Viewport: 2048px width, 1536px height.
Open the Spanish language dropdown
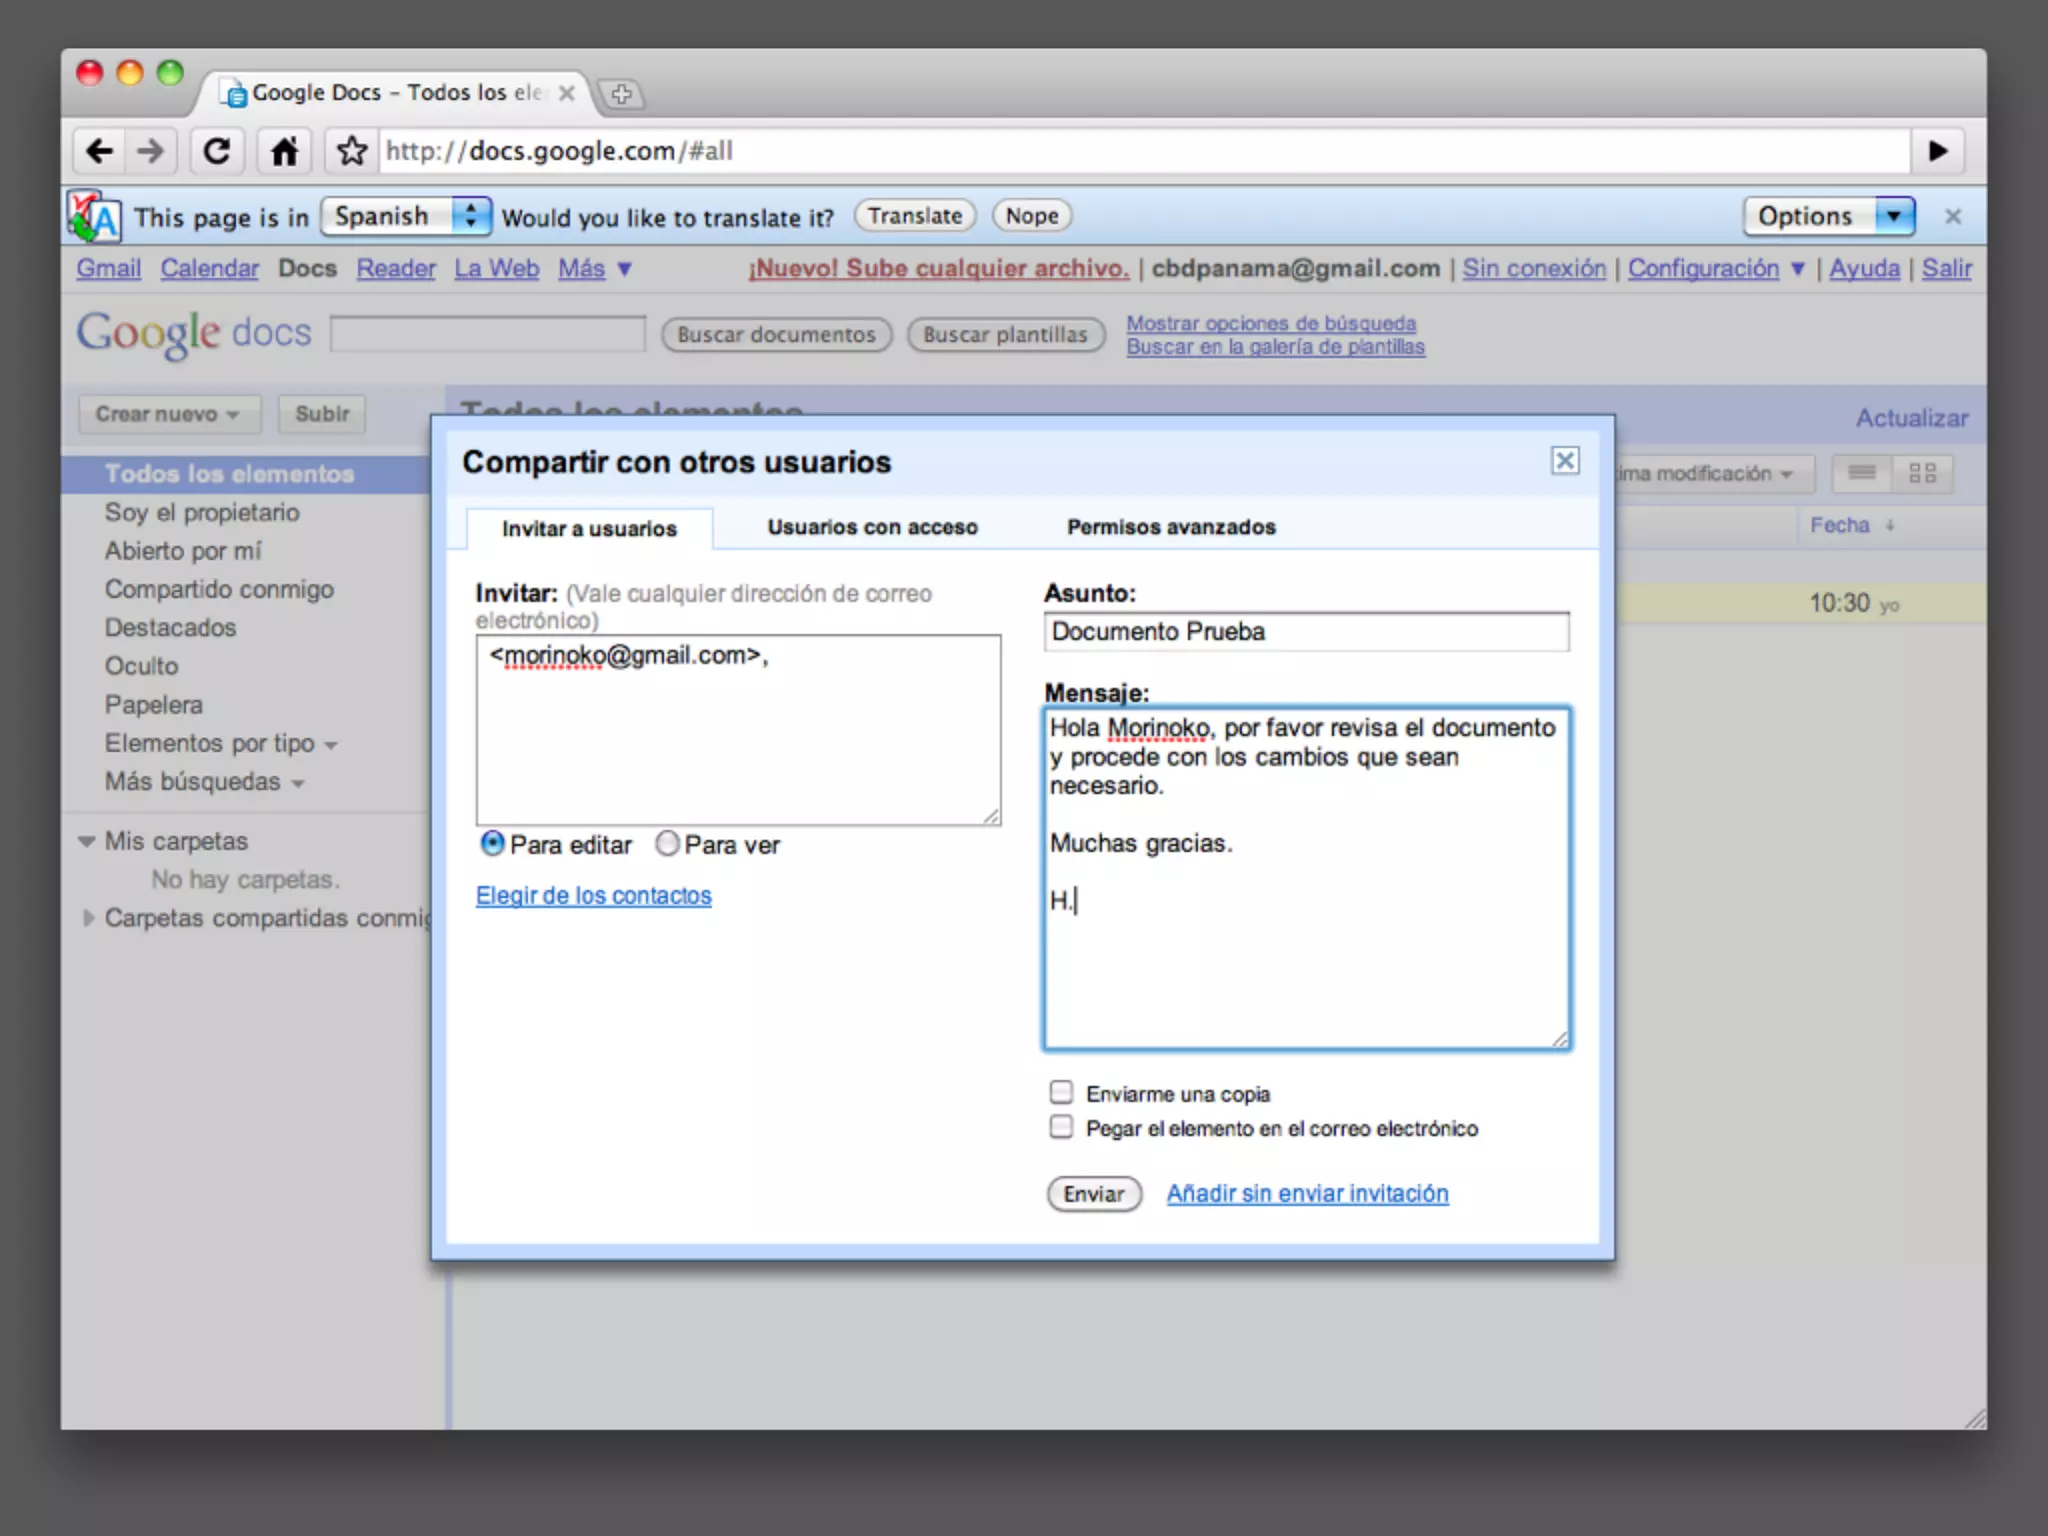(x=405, y=216)
